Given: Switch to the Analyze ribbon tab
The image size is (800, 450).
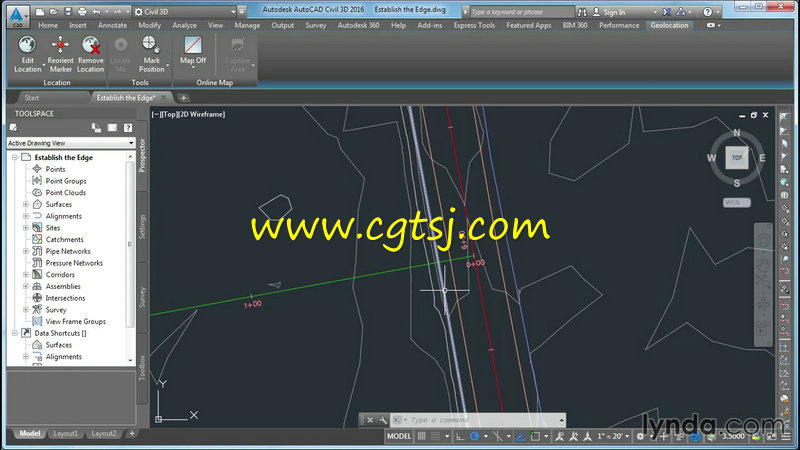Looking at the screenshot, I should click(x=184, y=25).
